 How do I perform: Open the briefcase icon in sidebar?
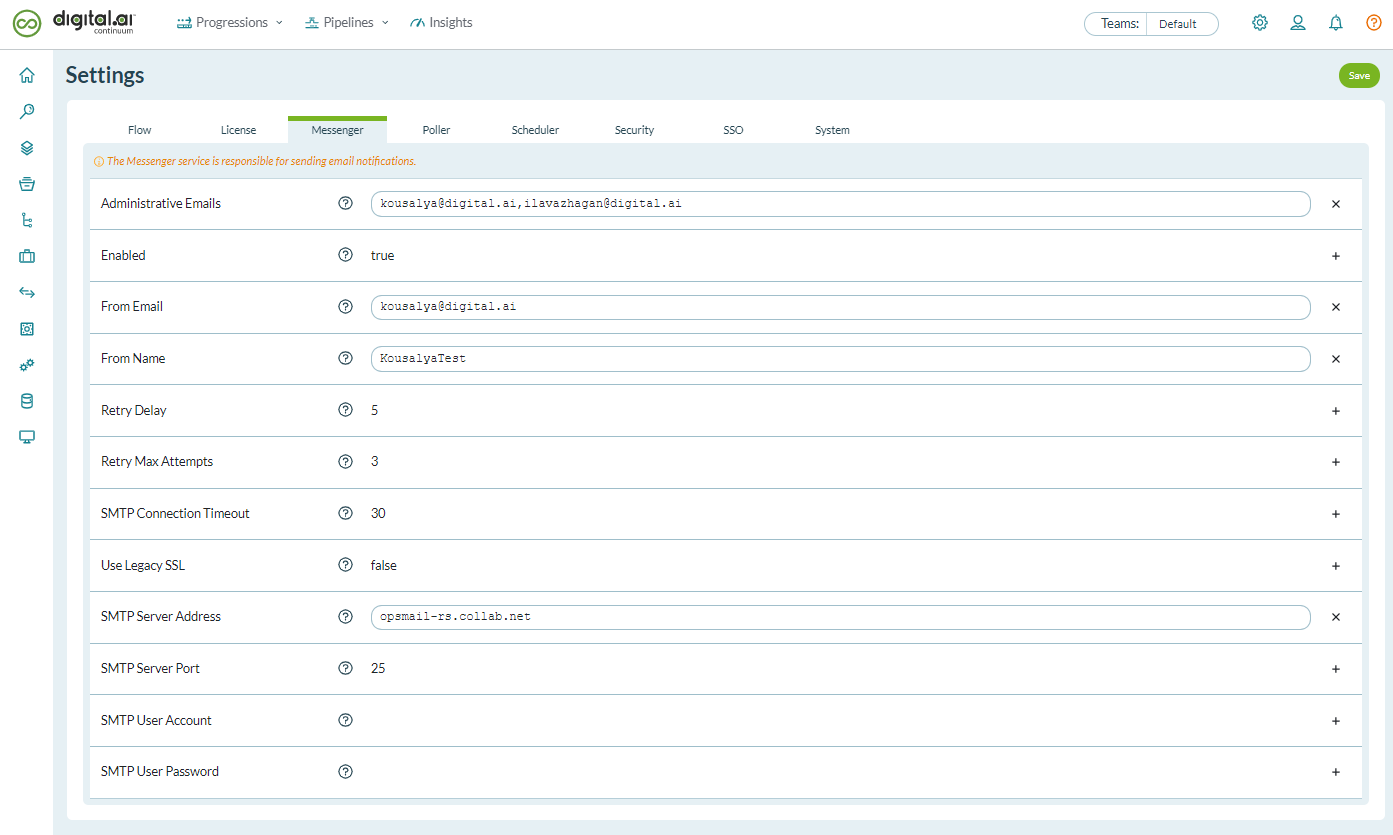[27, 256]
